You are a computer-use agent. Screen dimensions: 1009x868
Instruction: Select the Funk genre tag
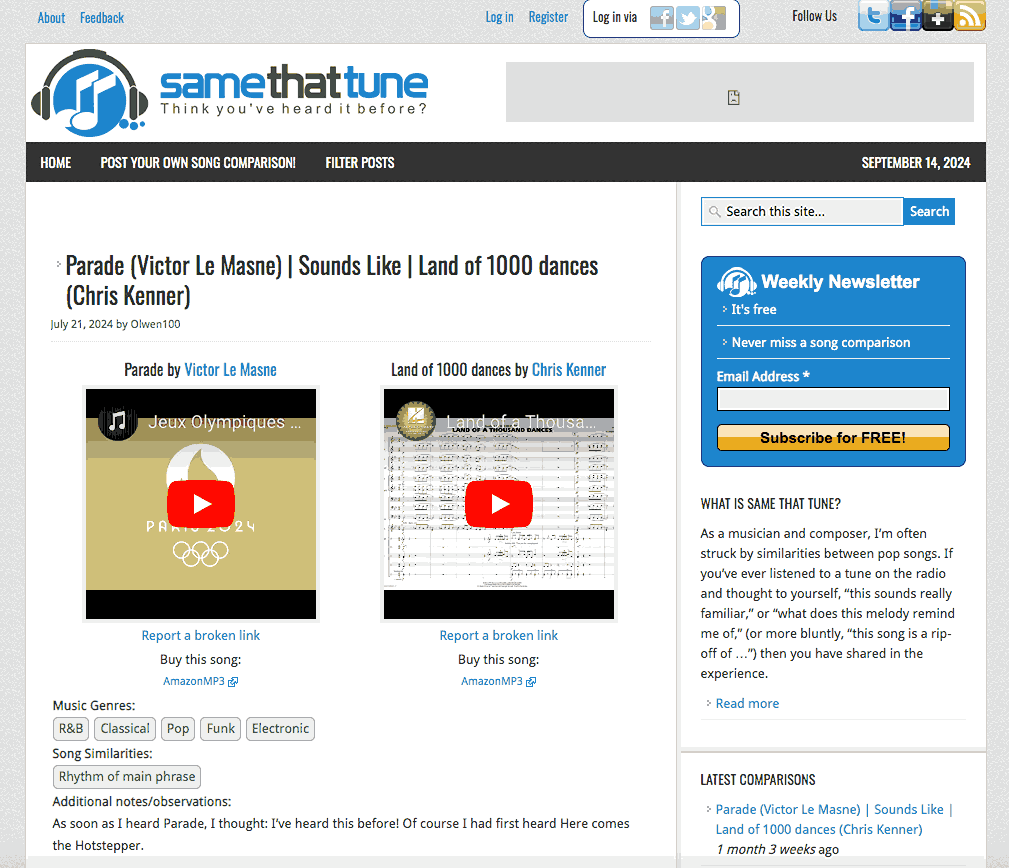coord(221,729)
